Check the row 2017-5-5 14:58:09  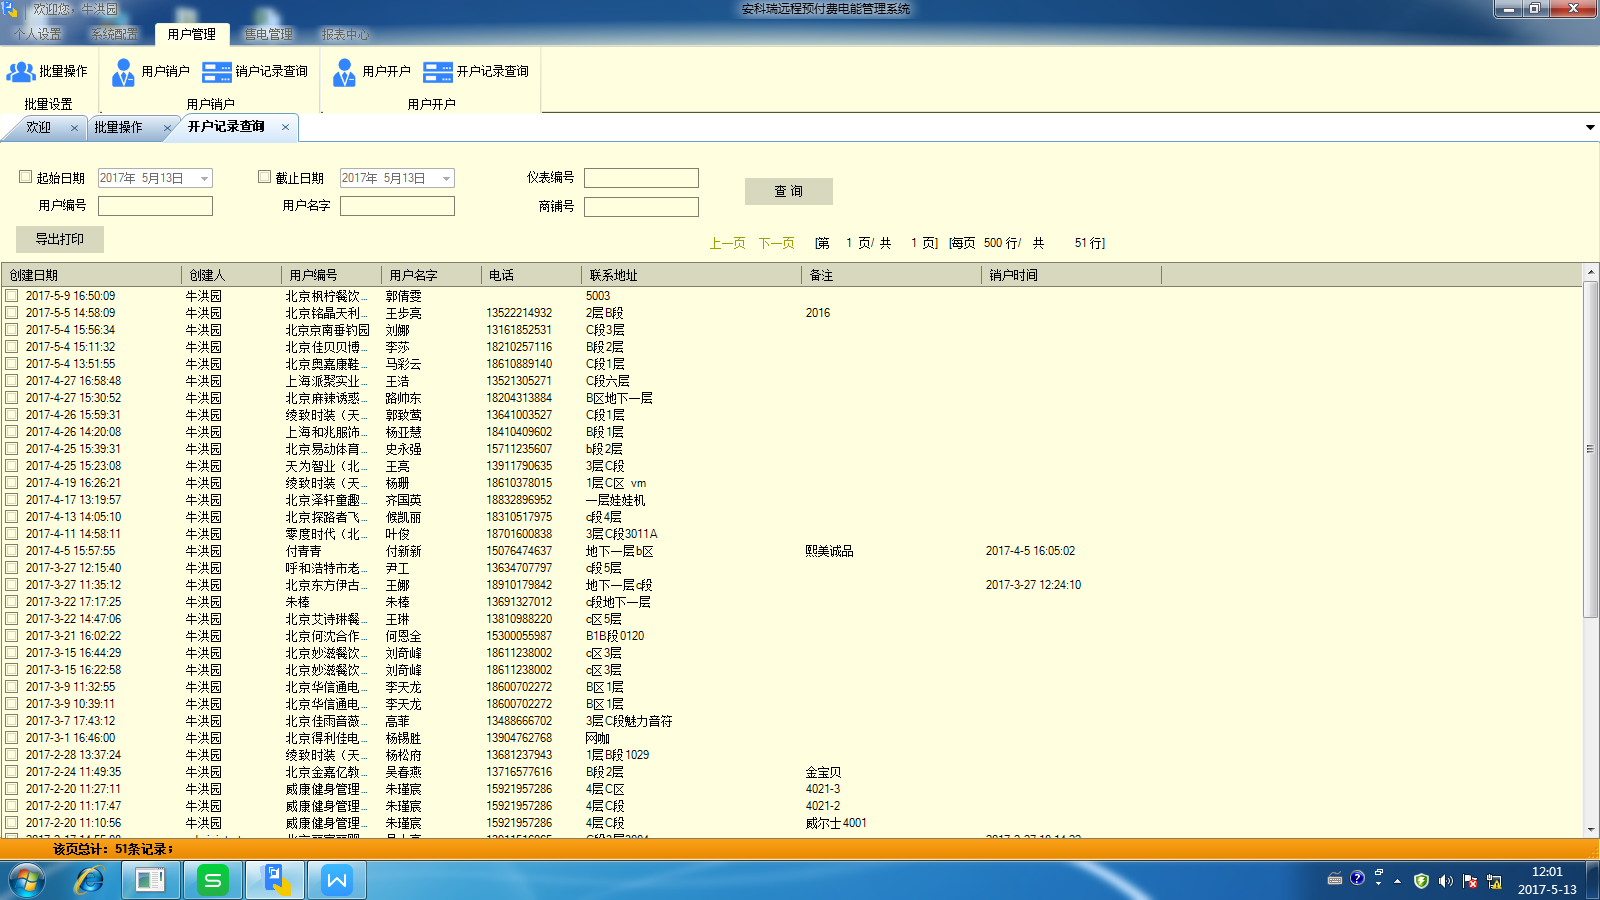pos(12,313)
